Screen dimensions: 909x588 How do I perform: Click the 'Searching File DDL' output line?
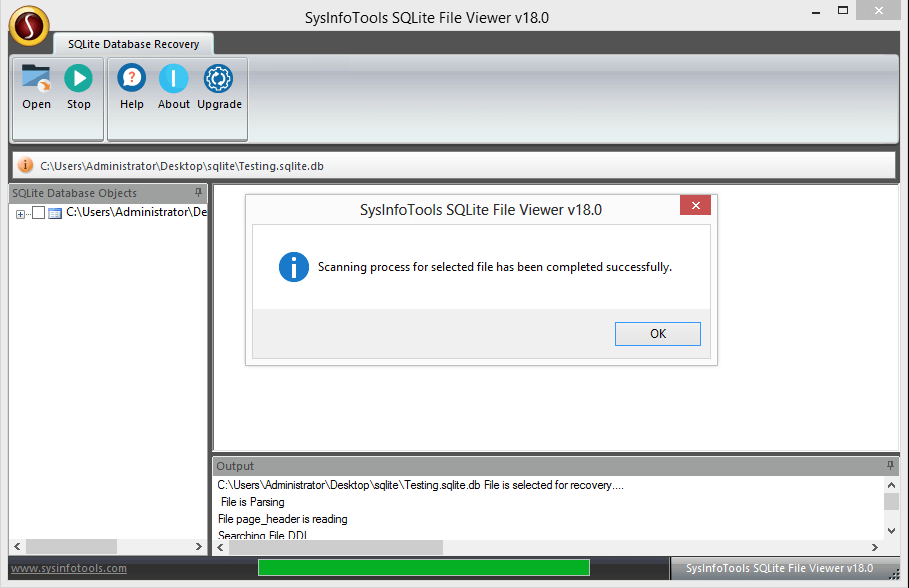click(x=263, y=535)
